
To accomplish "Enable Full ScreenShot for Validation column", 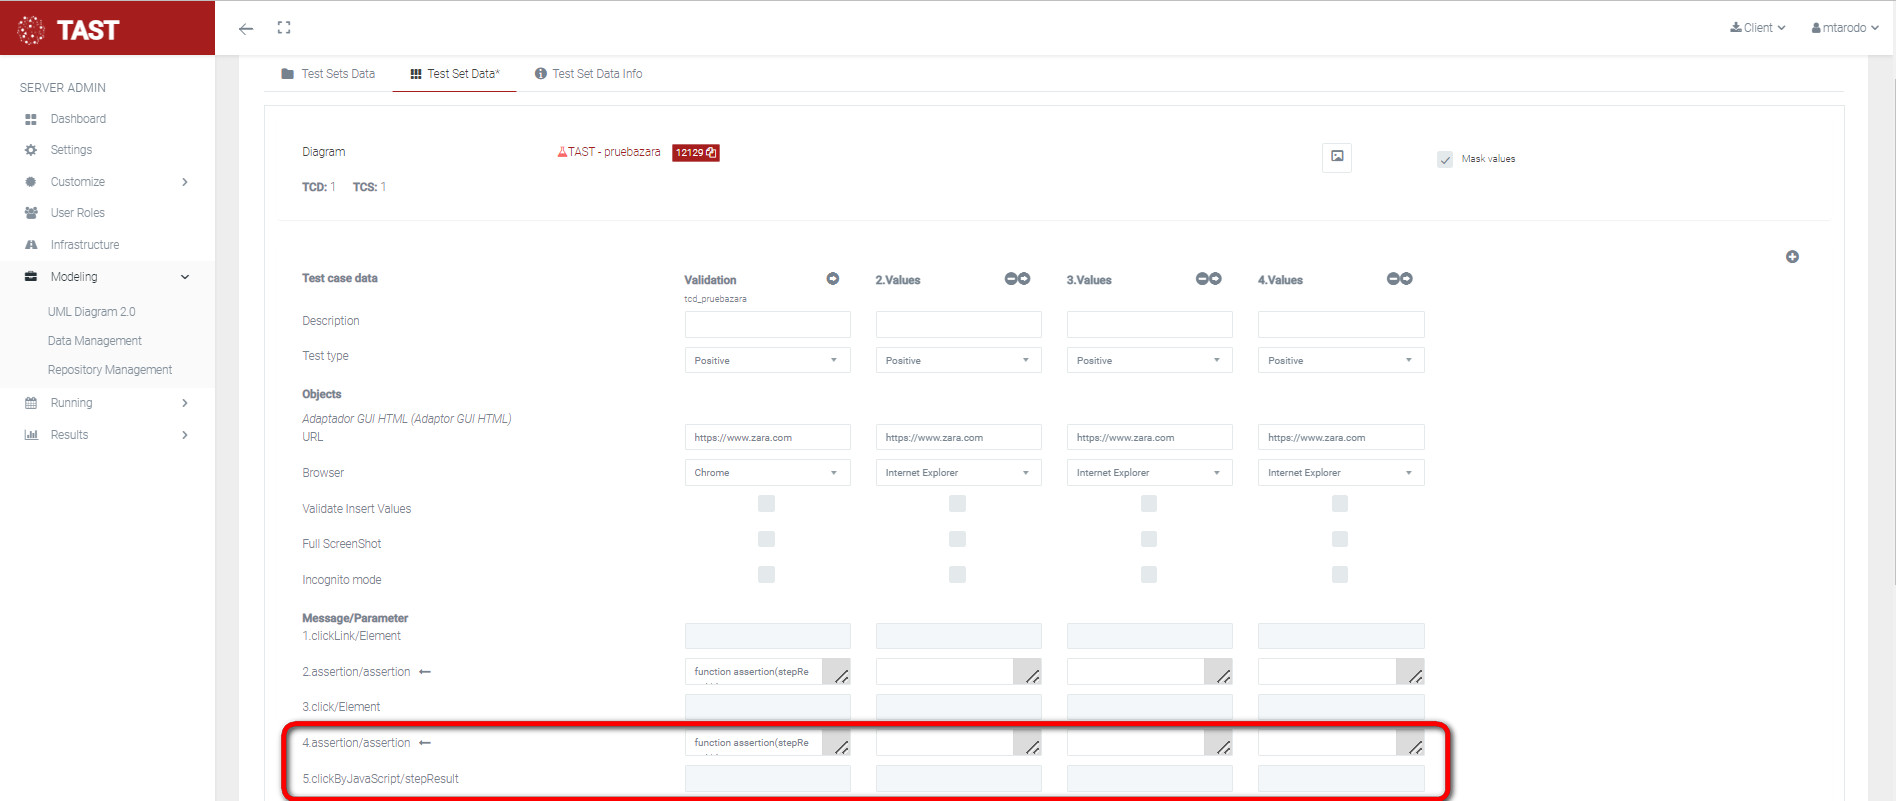I will (x=766, y=540).
